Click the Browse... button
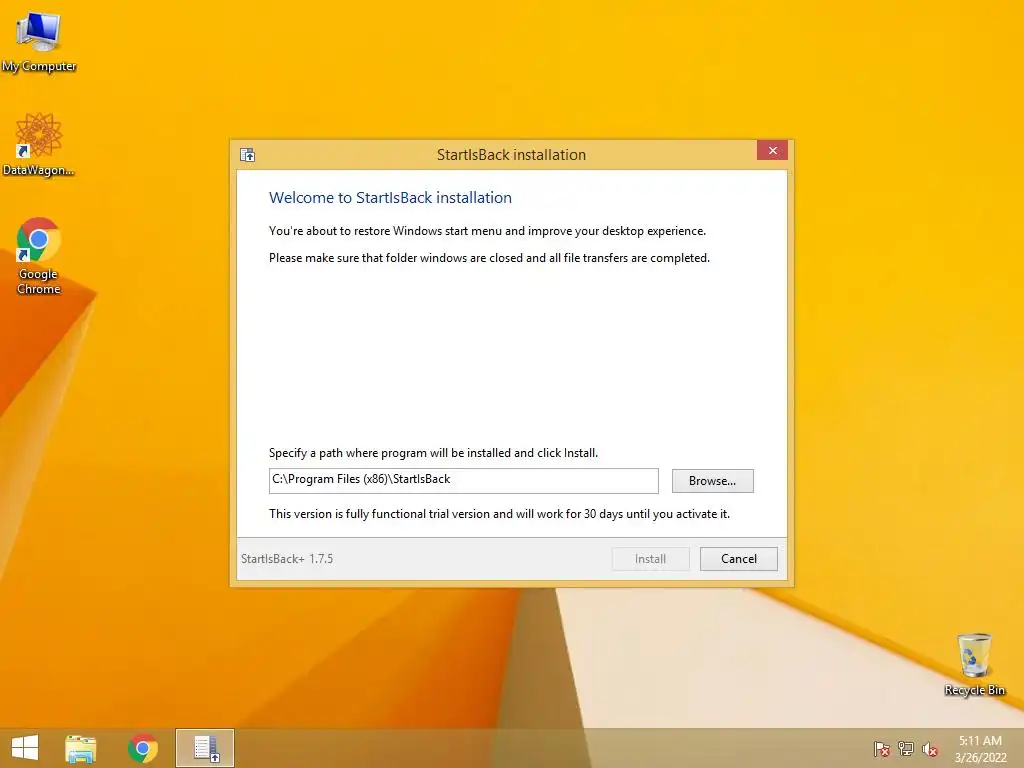This screenshot has width=1024, height=768. 712,481
